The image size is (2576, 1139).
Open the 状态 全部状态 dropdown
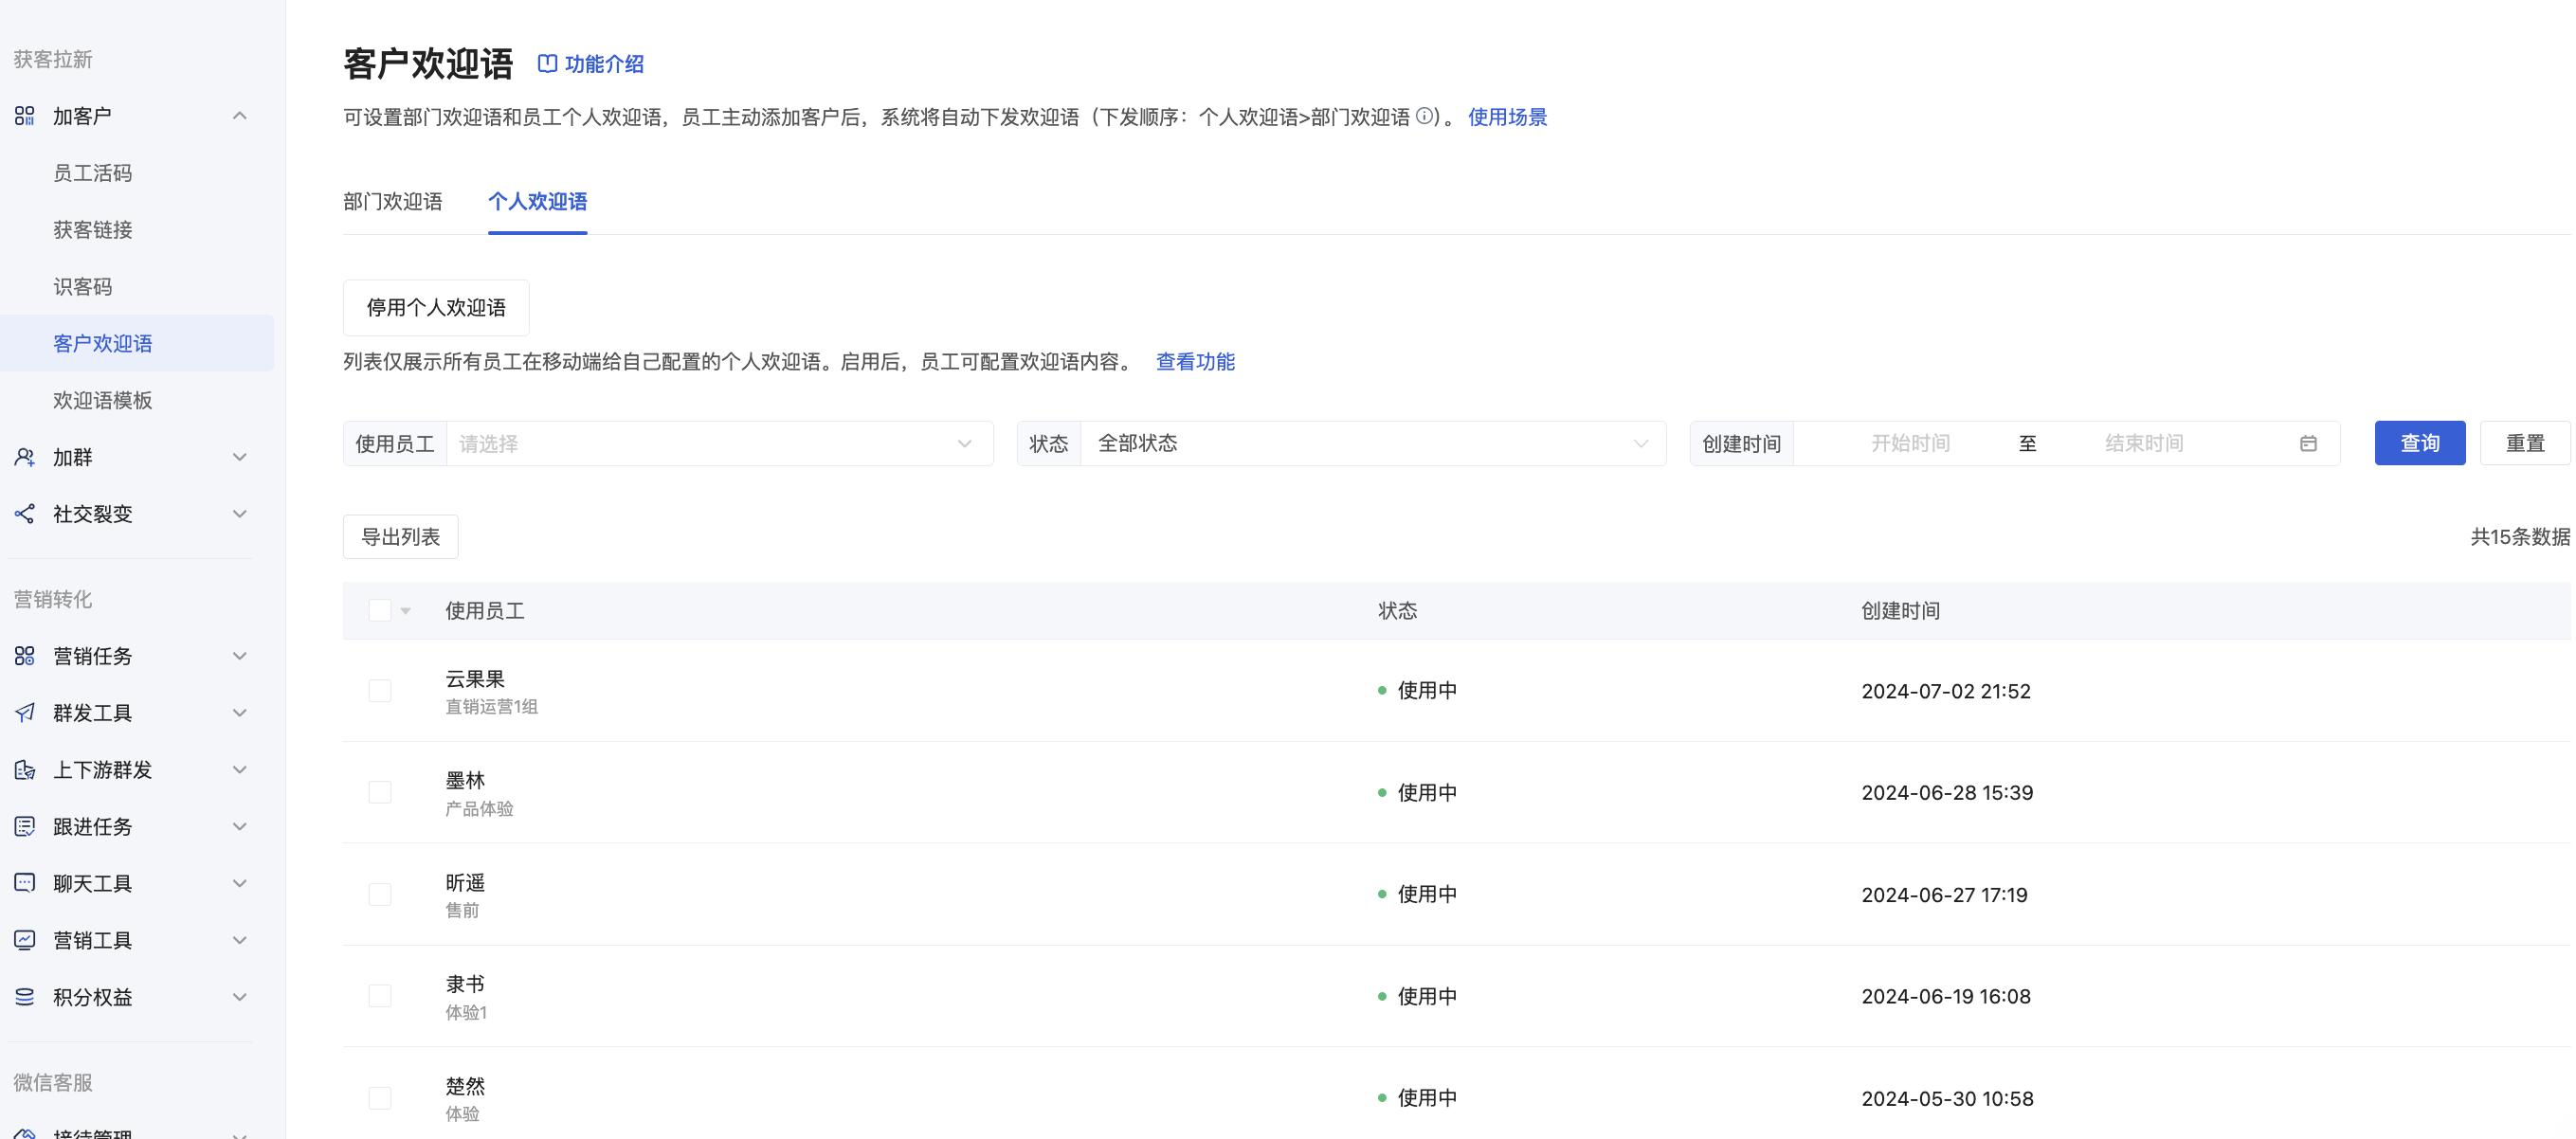1372,444
